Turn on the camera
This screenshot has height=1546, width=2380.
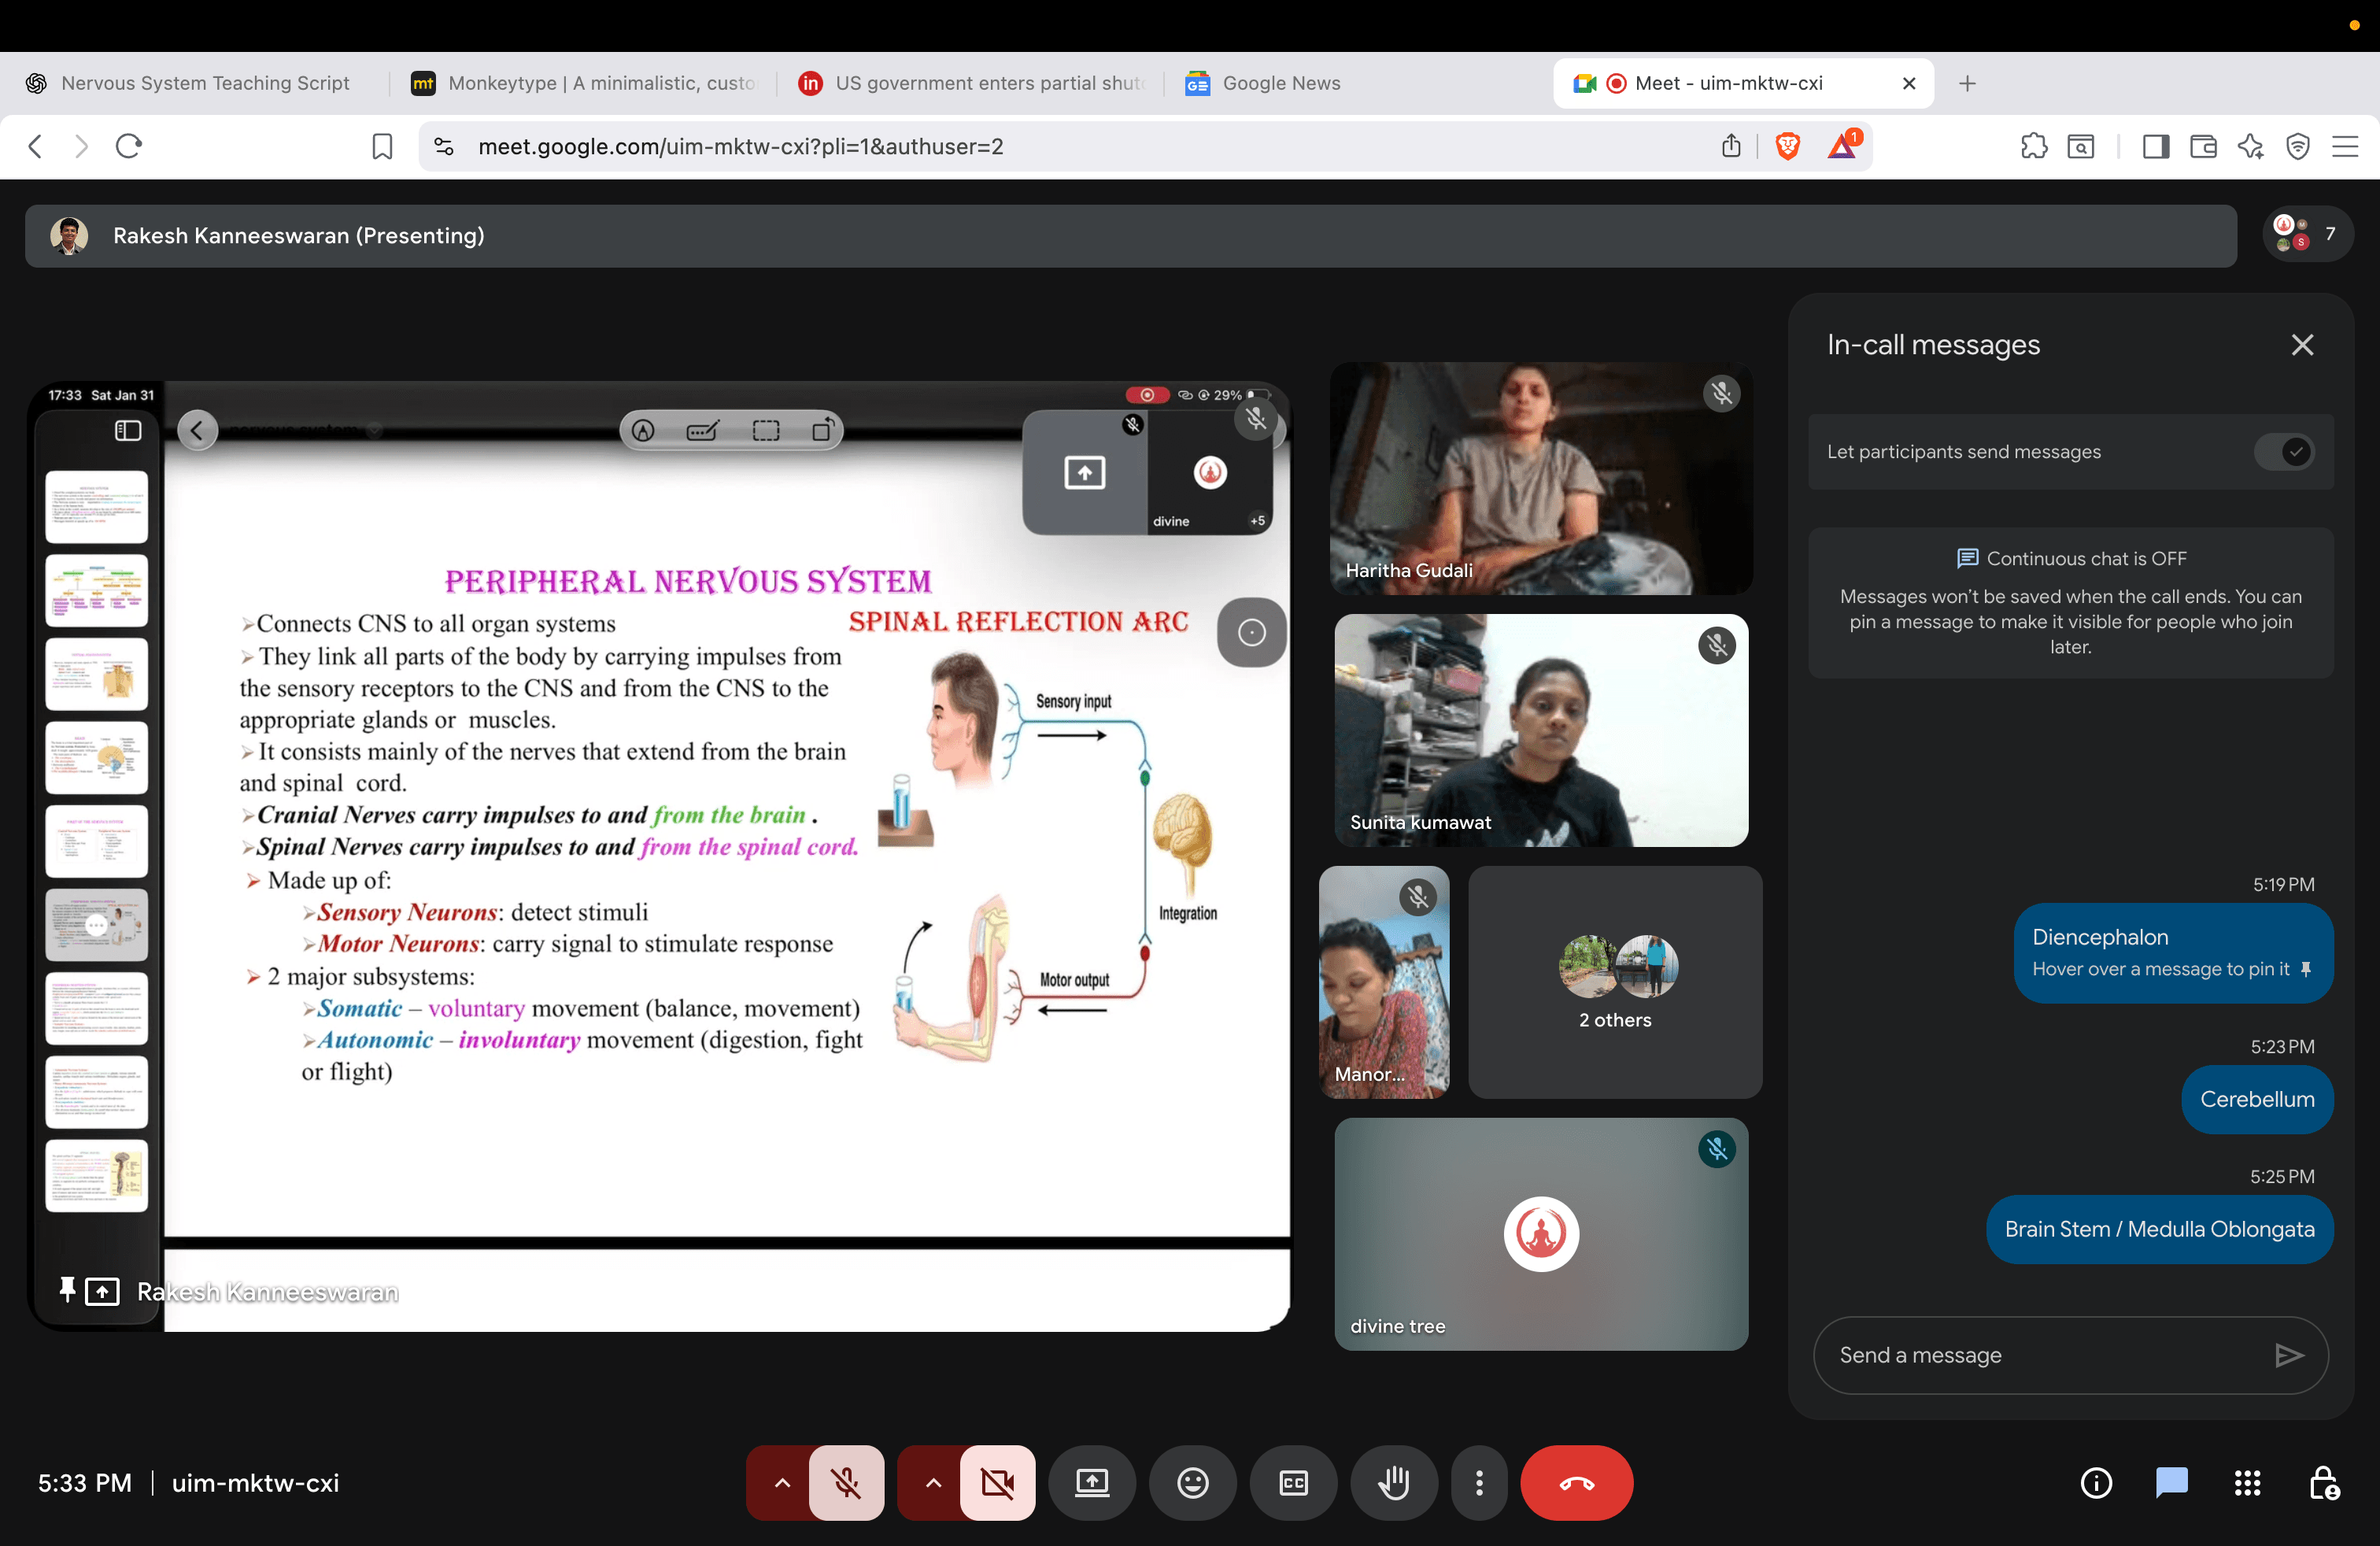point(997,1482)
